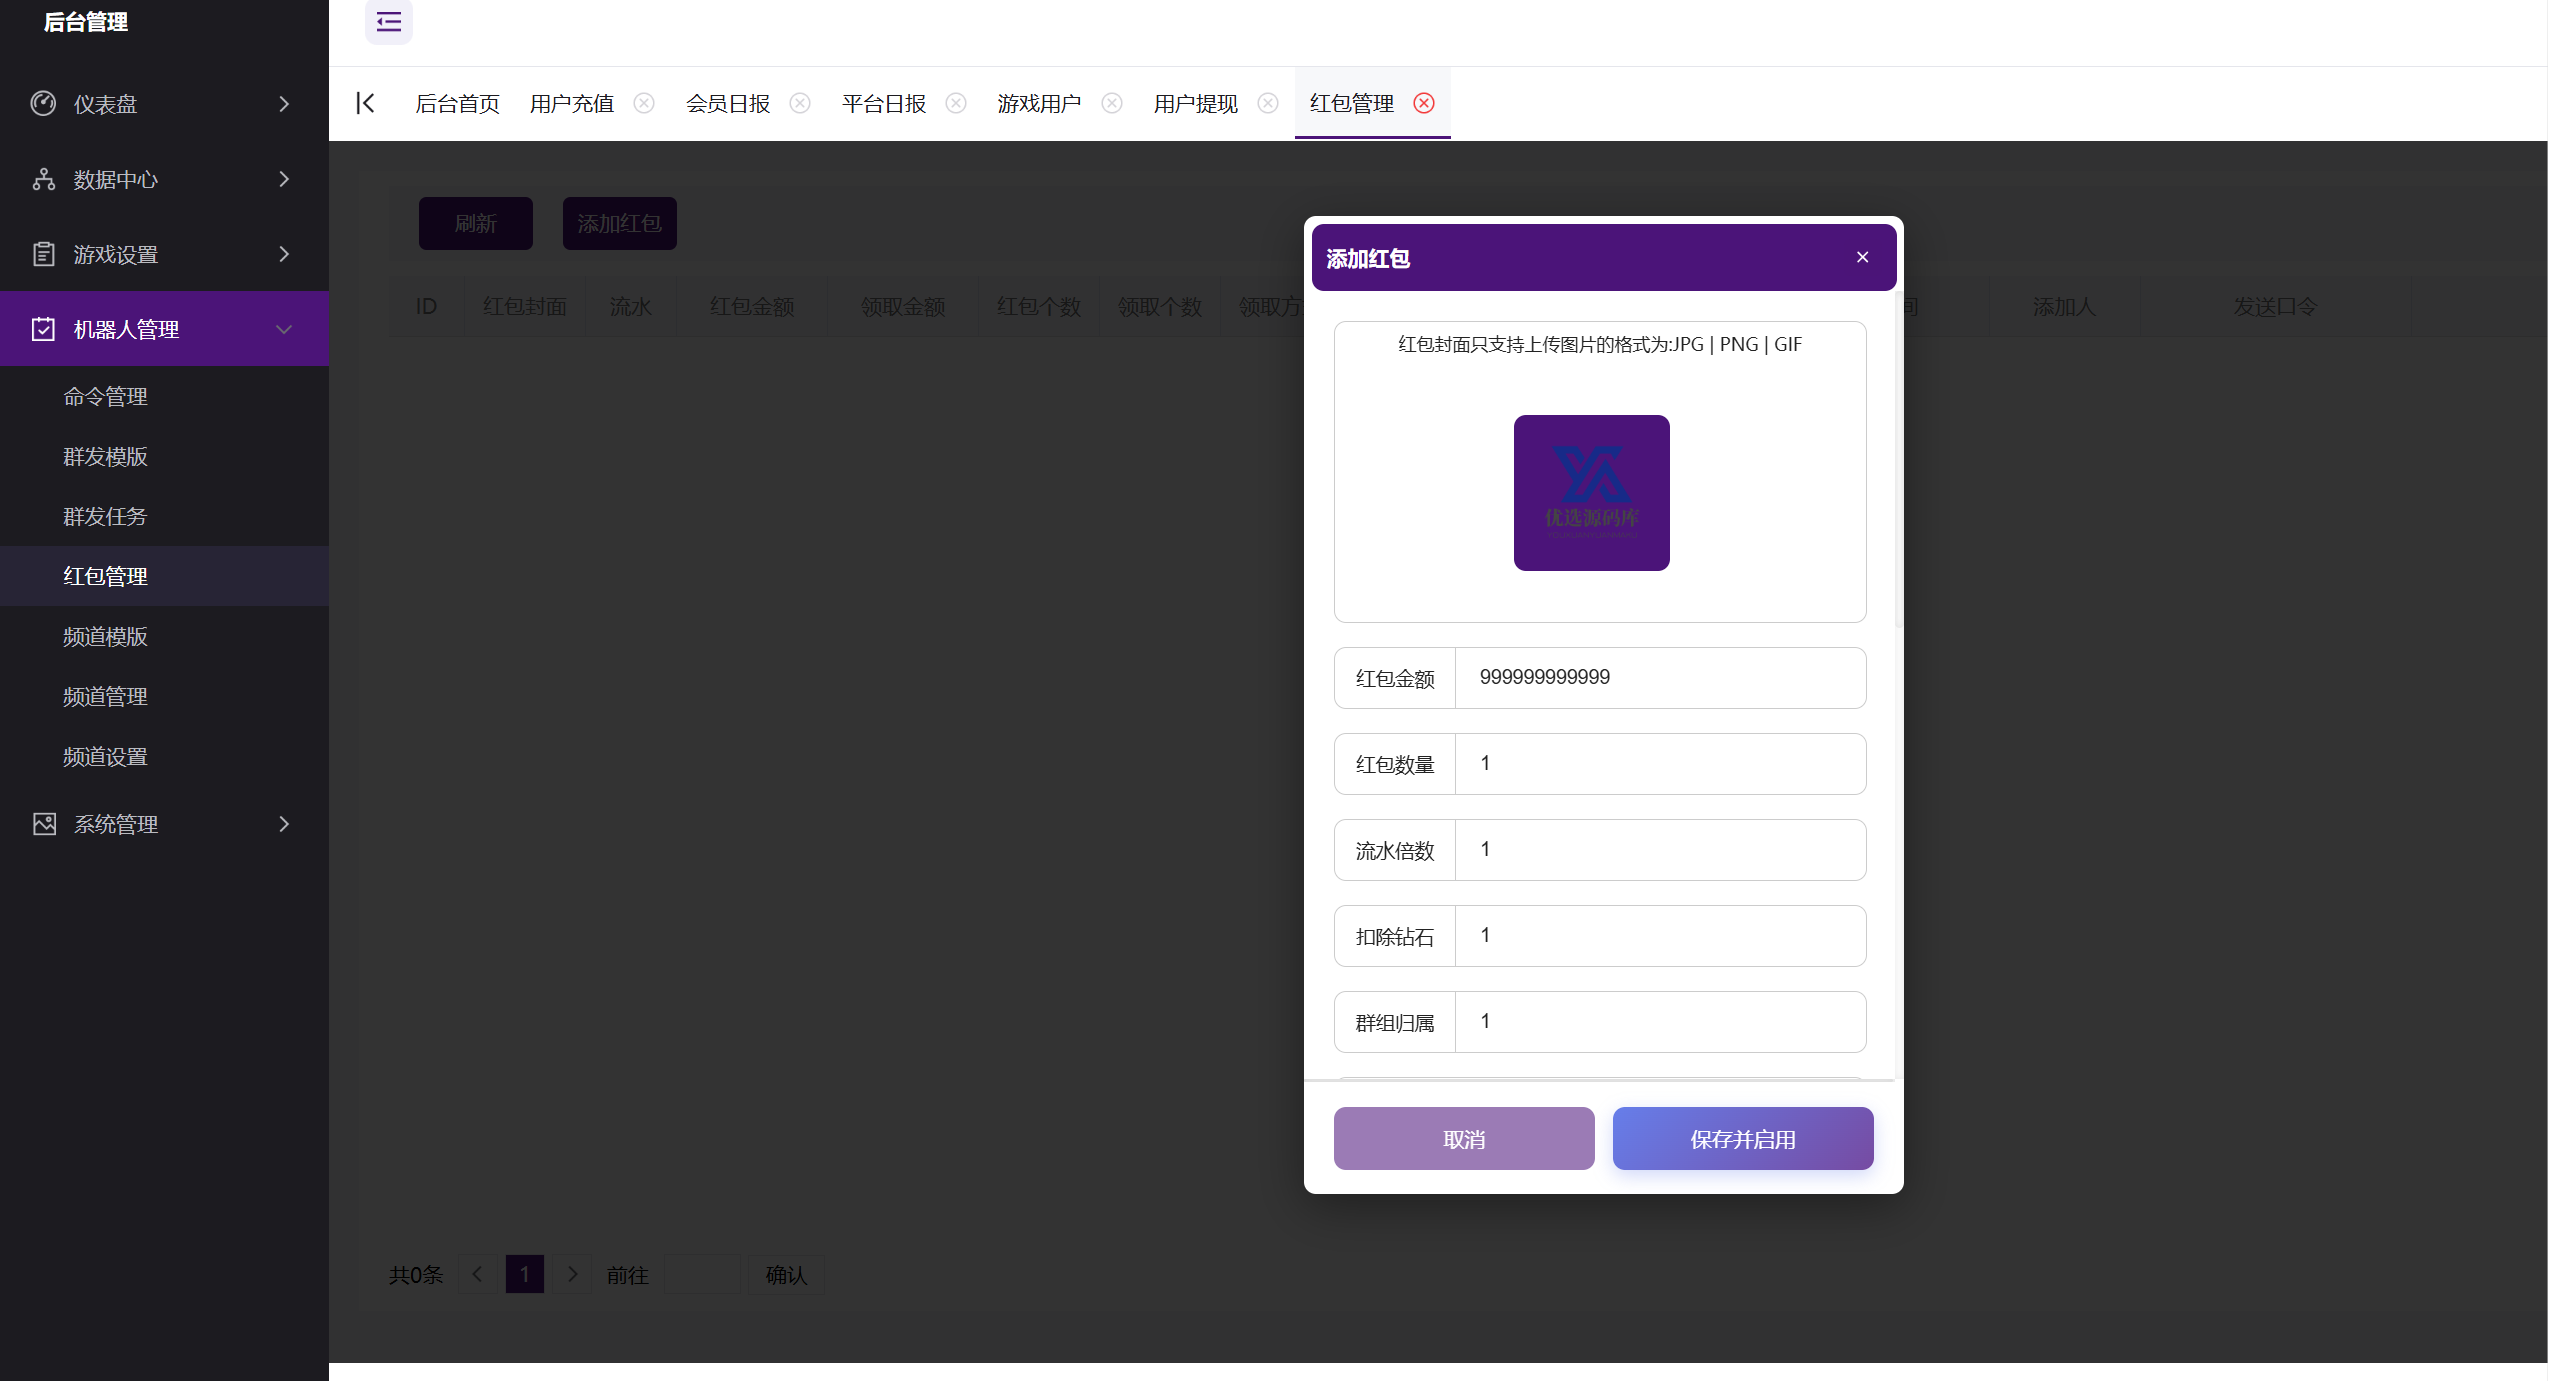The width and height of the screenshot is (2553, 1381).
Task: Click the 保存并启用 button
Action: tap(1743, 1139)
